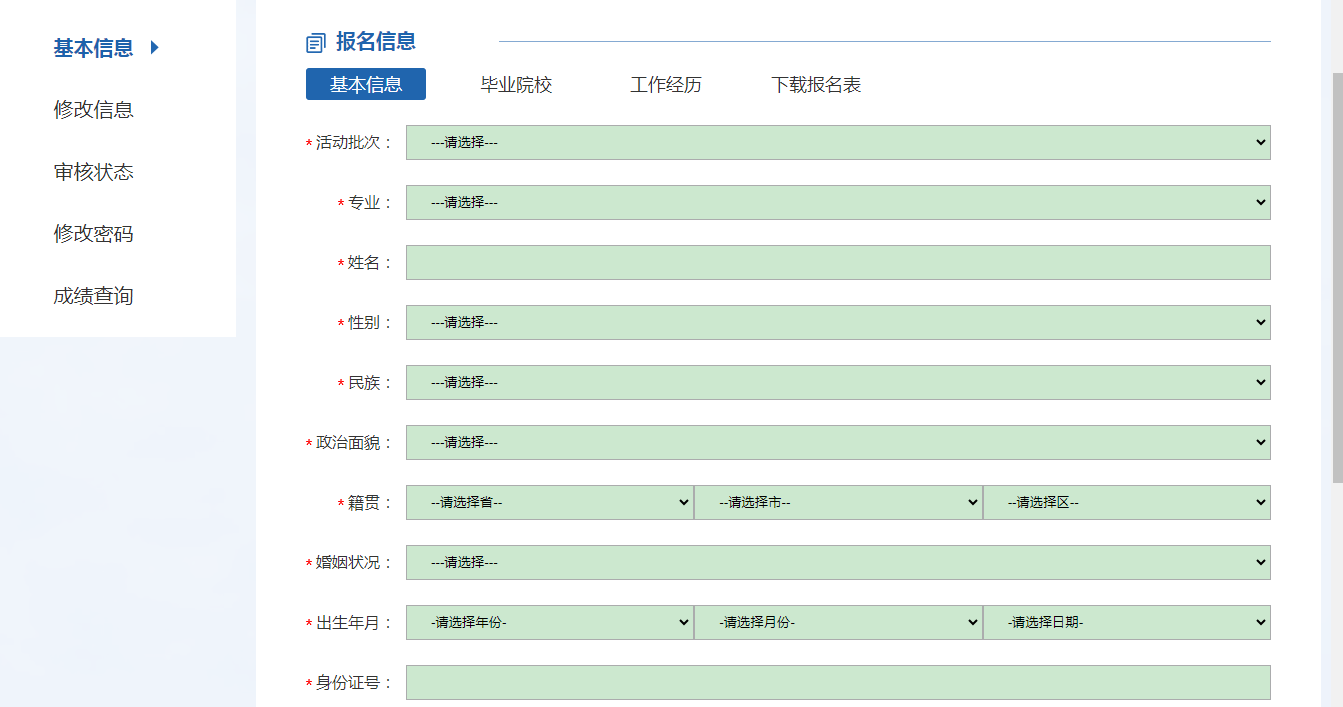
Task: Switch to the 工作经历 tab
Action: [666, 85]
